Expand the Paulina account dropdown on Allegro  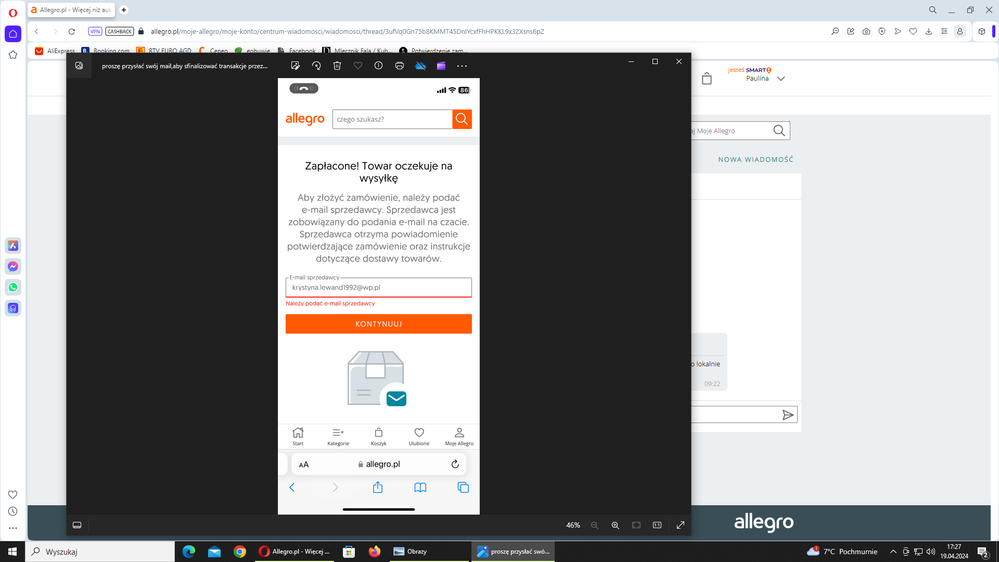[x=781, y=78]
